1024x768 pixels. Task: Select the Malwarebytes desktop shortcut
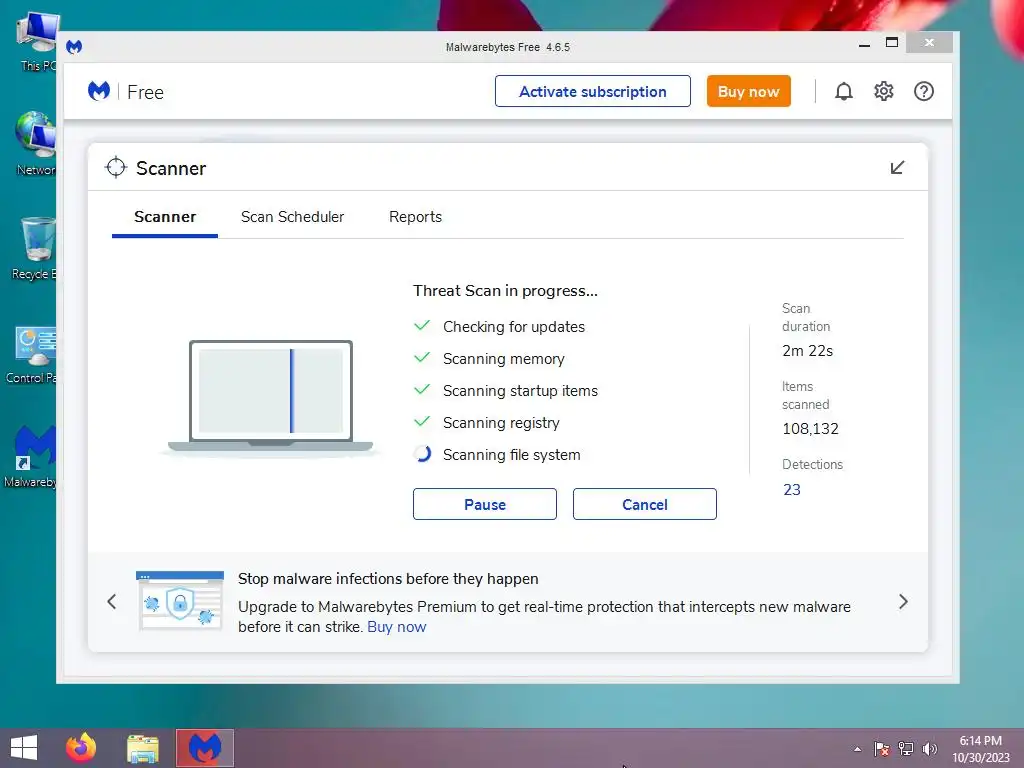tap(31, 456)
